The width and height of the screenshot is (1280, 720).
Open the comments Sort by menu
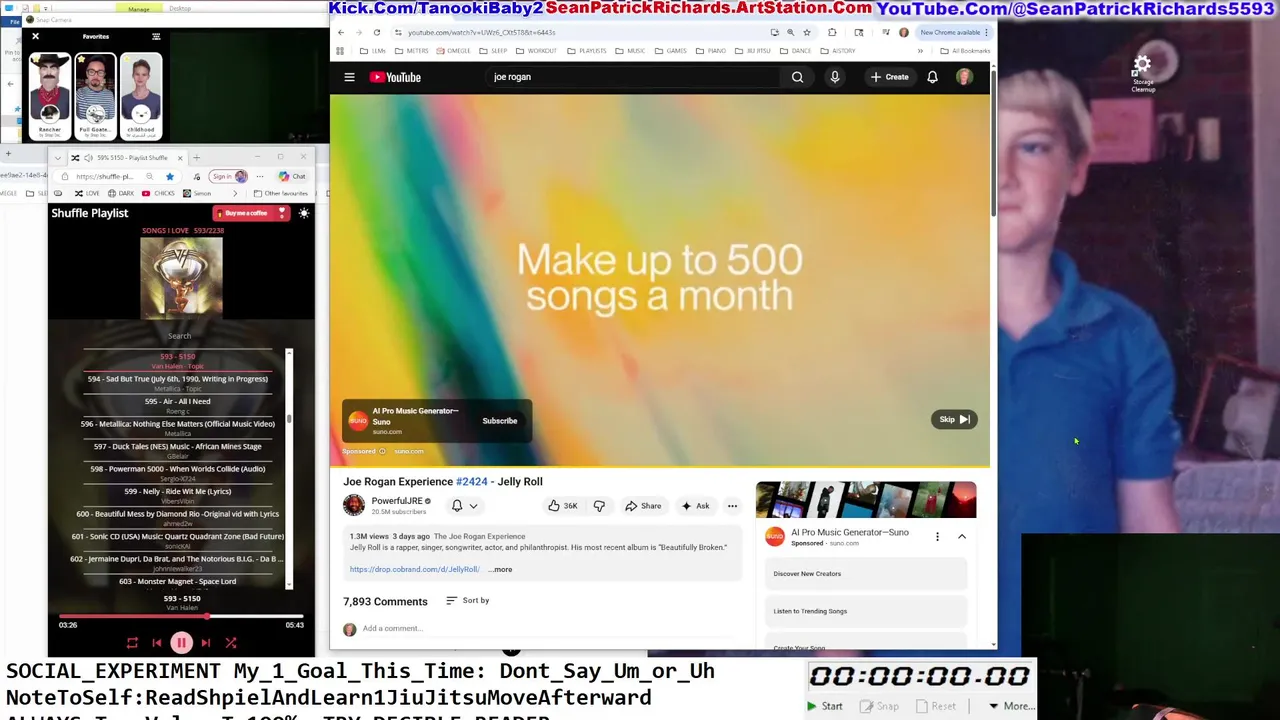click(x=467, y=600)
